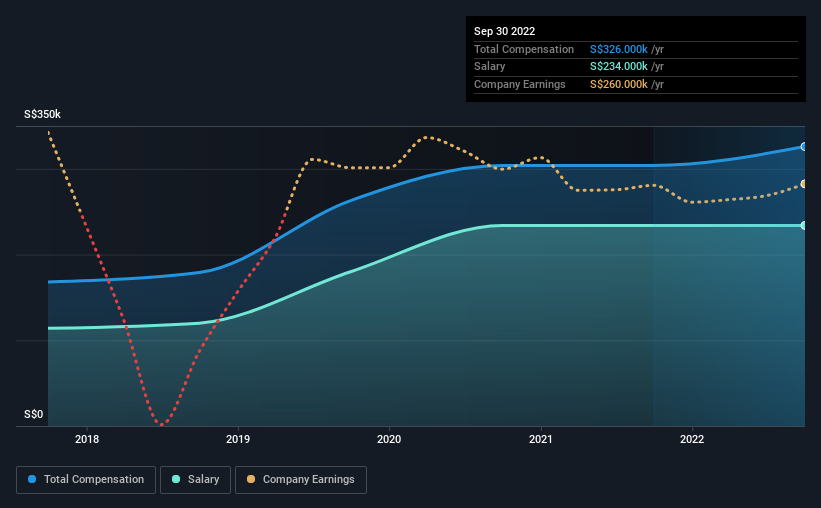Image resolution: width=821 pixels, height=508 pixels.
Task: Click the teal dot in Salary legend
Action: pyautogui.click(x=176, y=479)
